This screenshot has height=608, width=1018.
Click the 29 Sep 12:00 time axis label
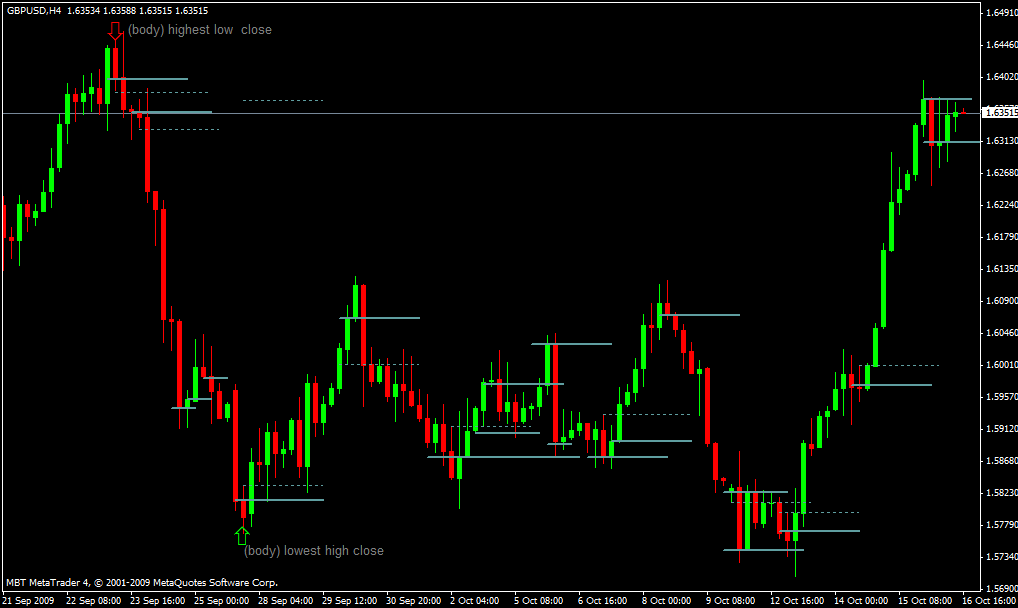[350, 601]
